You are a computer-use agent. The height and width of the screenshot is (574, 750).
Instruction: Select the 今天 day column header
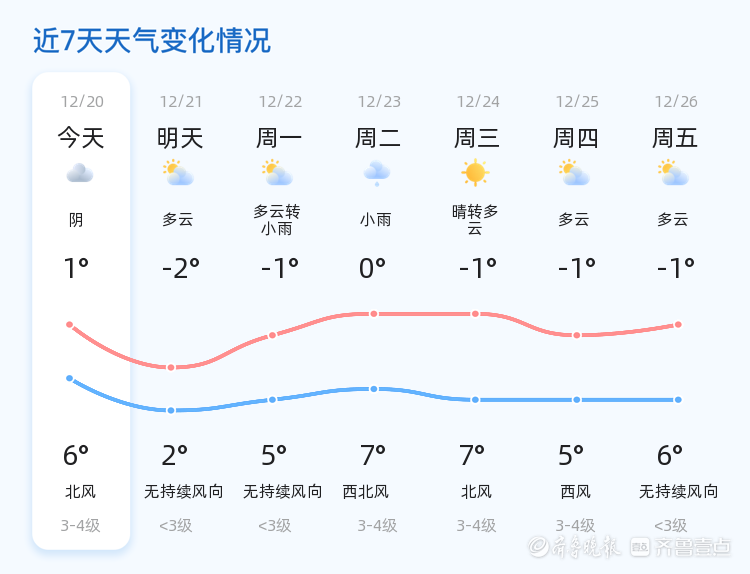pyautogui.click(x=81, y=137)
